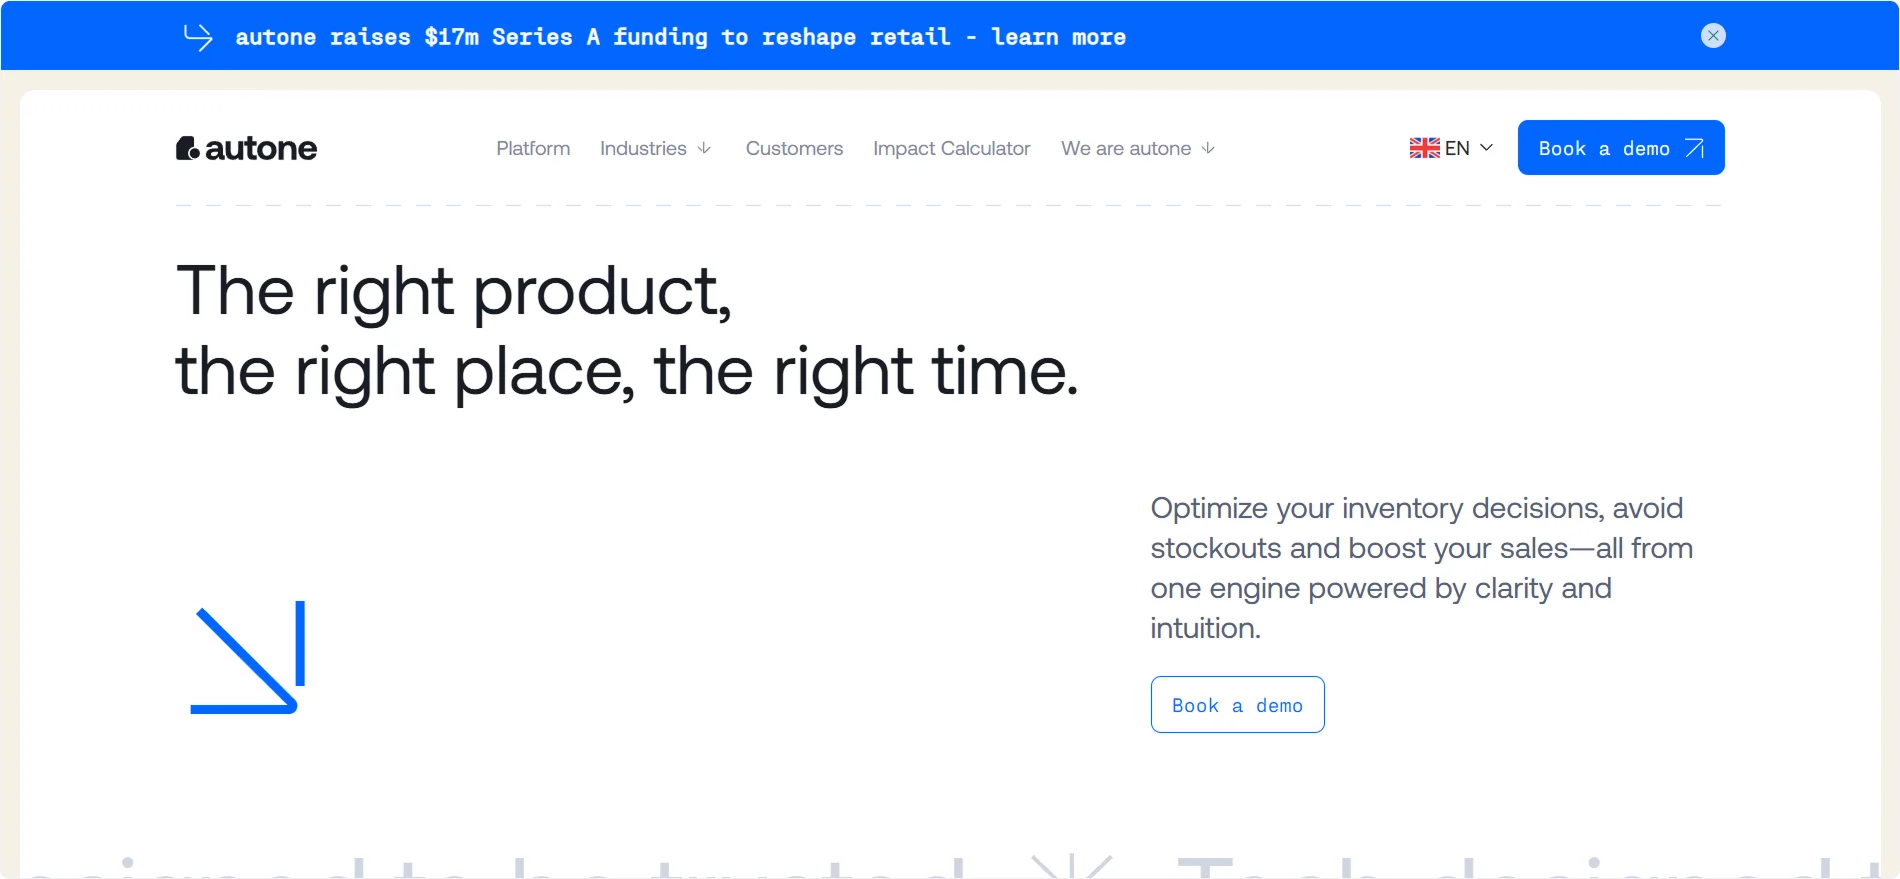Click the UK flag language icon

click(1424, 148)
